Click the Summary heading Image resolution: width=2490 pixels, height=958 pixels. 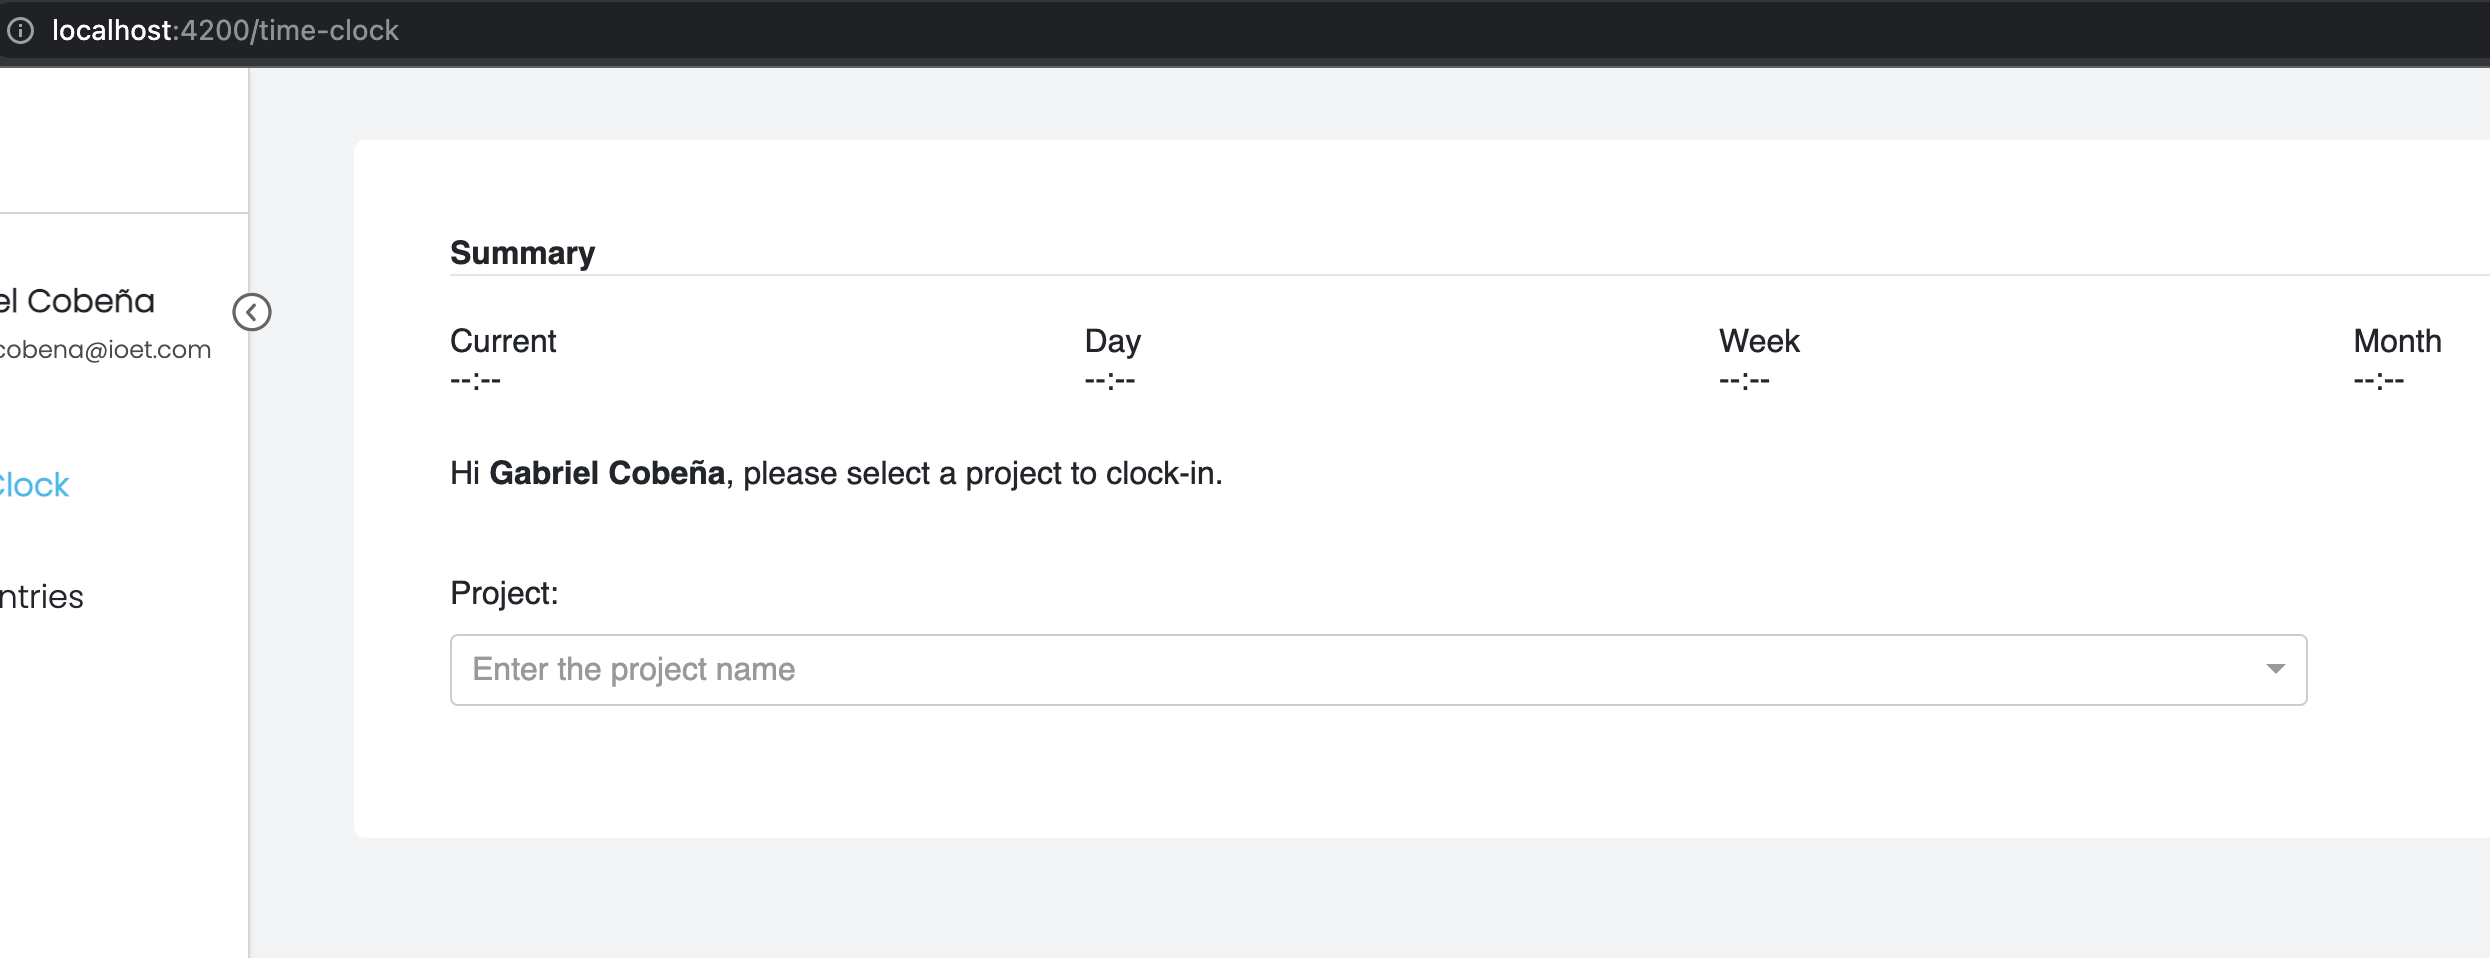pyautogui.click(x=522, y=253)
